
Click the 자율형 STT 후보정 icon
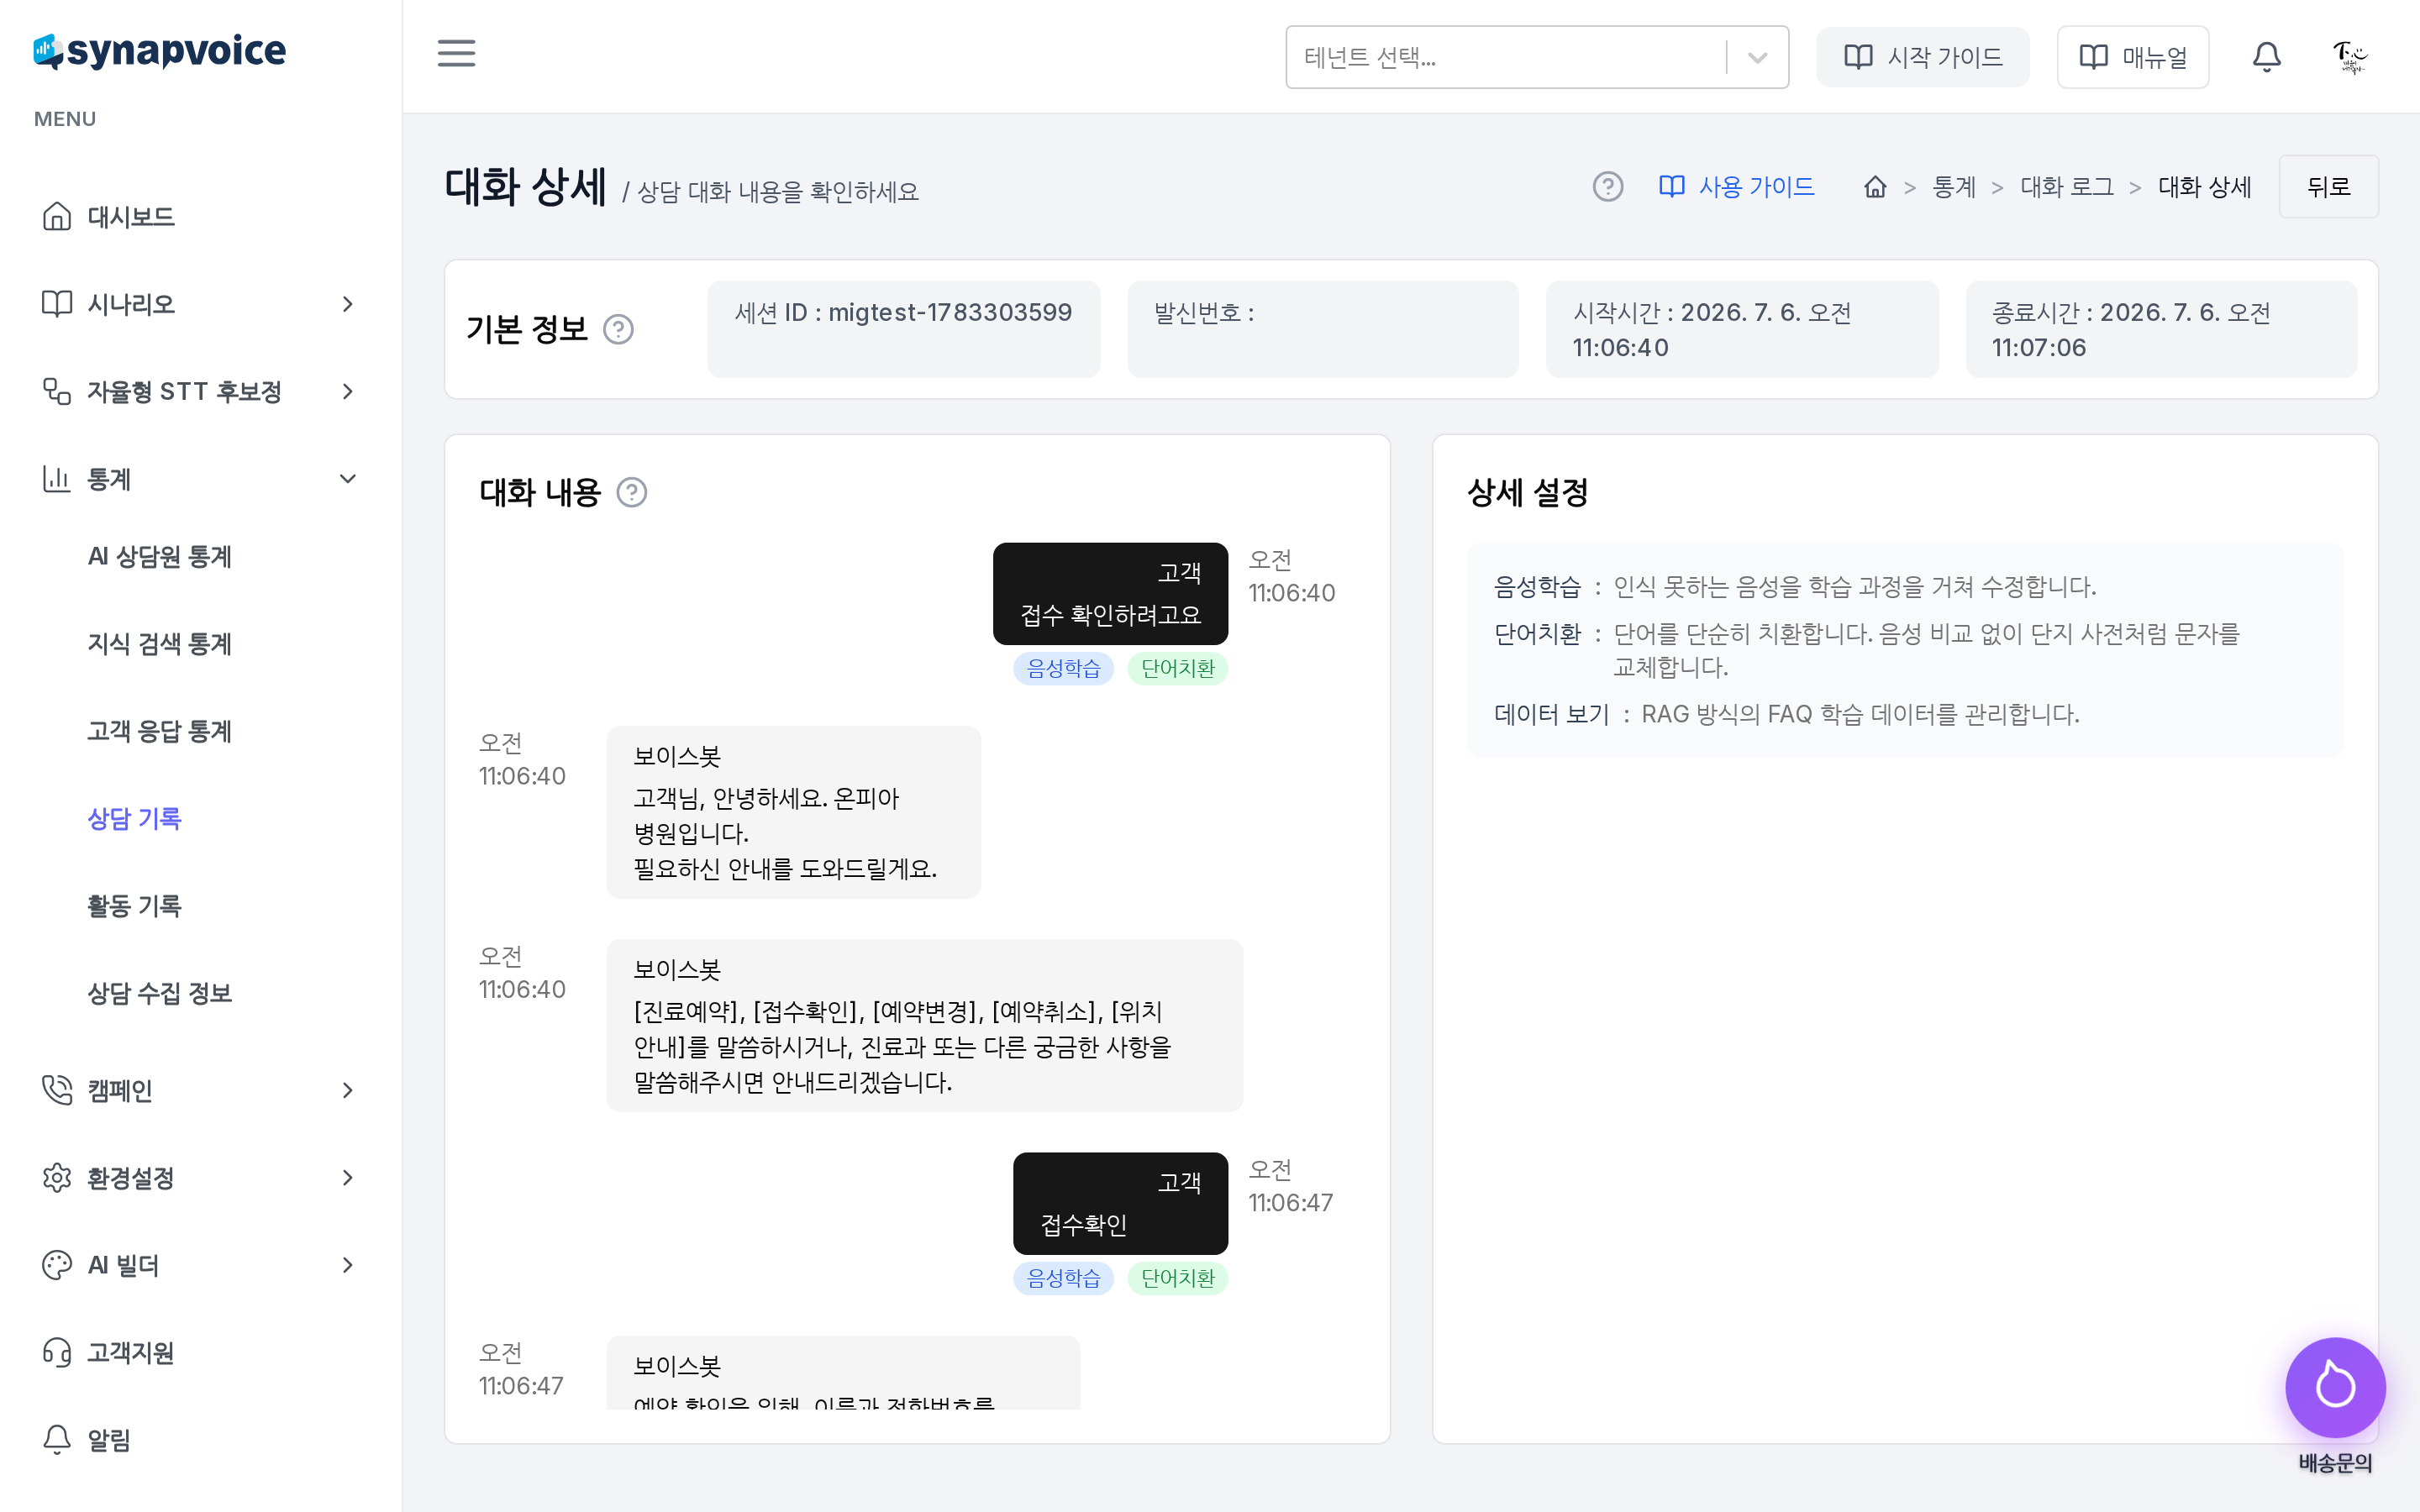57,391
